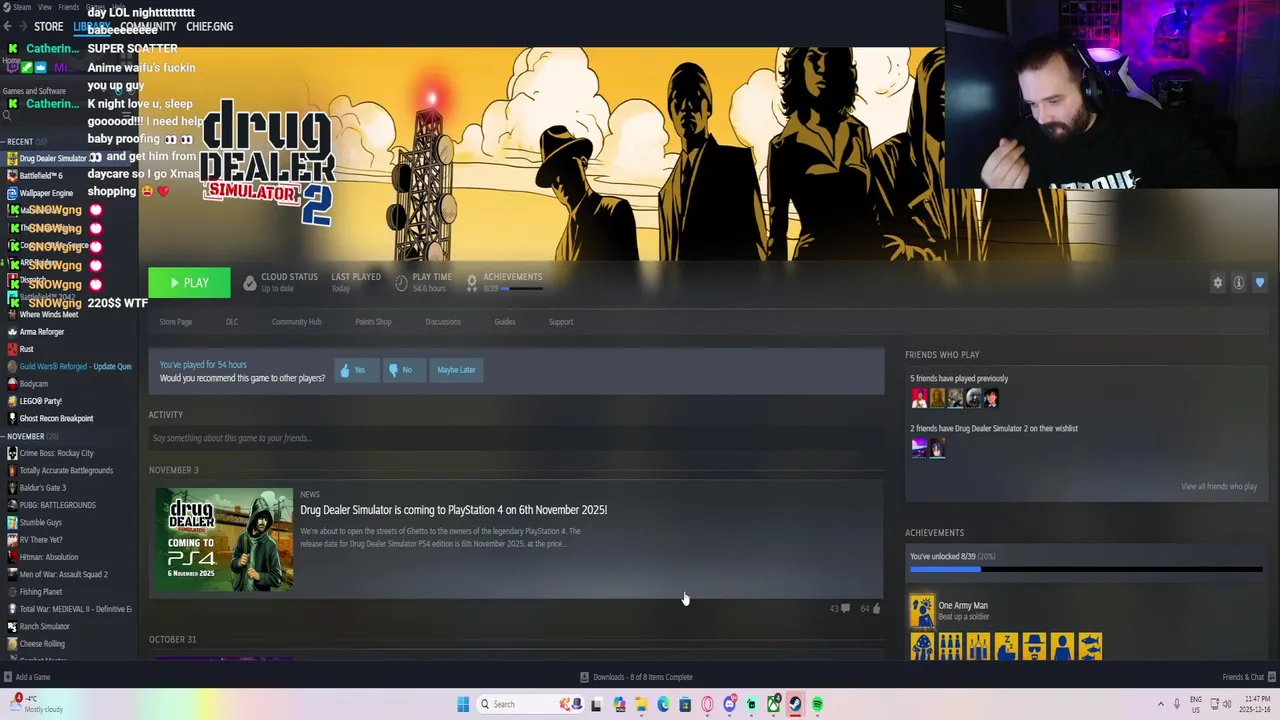The image size is (1280, 720).
Task: Click the news post thumbs-up rating icon
Action: 876,608
